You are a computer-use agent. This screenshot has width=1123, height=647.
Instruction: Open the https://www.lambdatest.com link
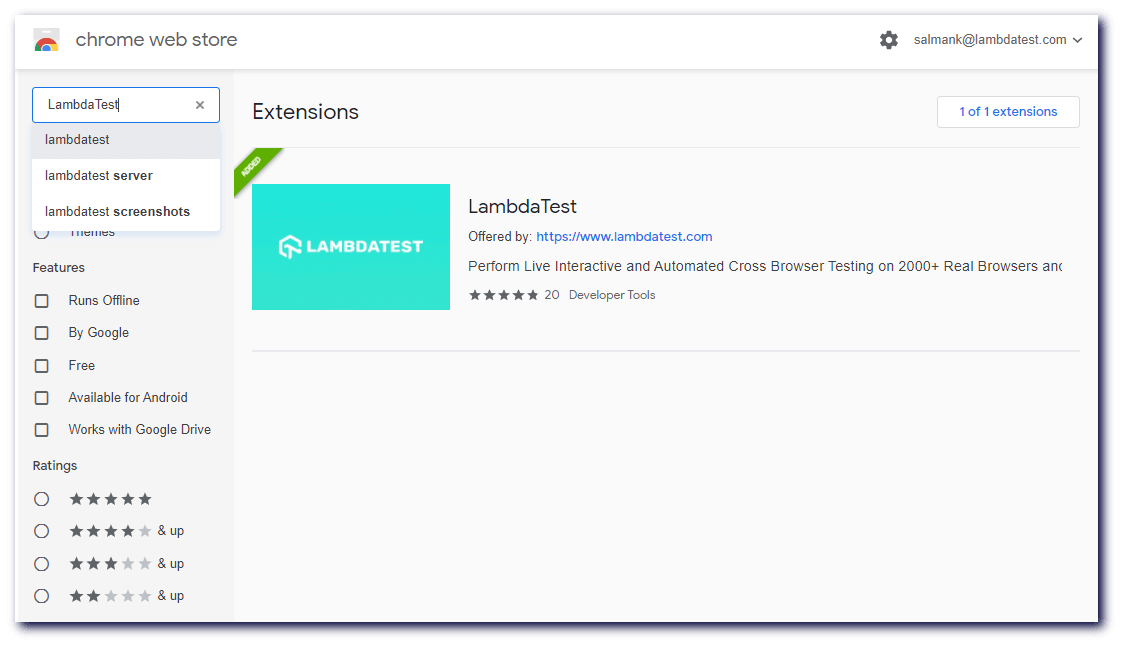624,236
